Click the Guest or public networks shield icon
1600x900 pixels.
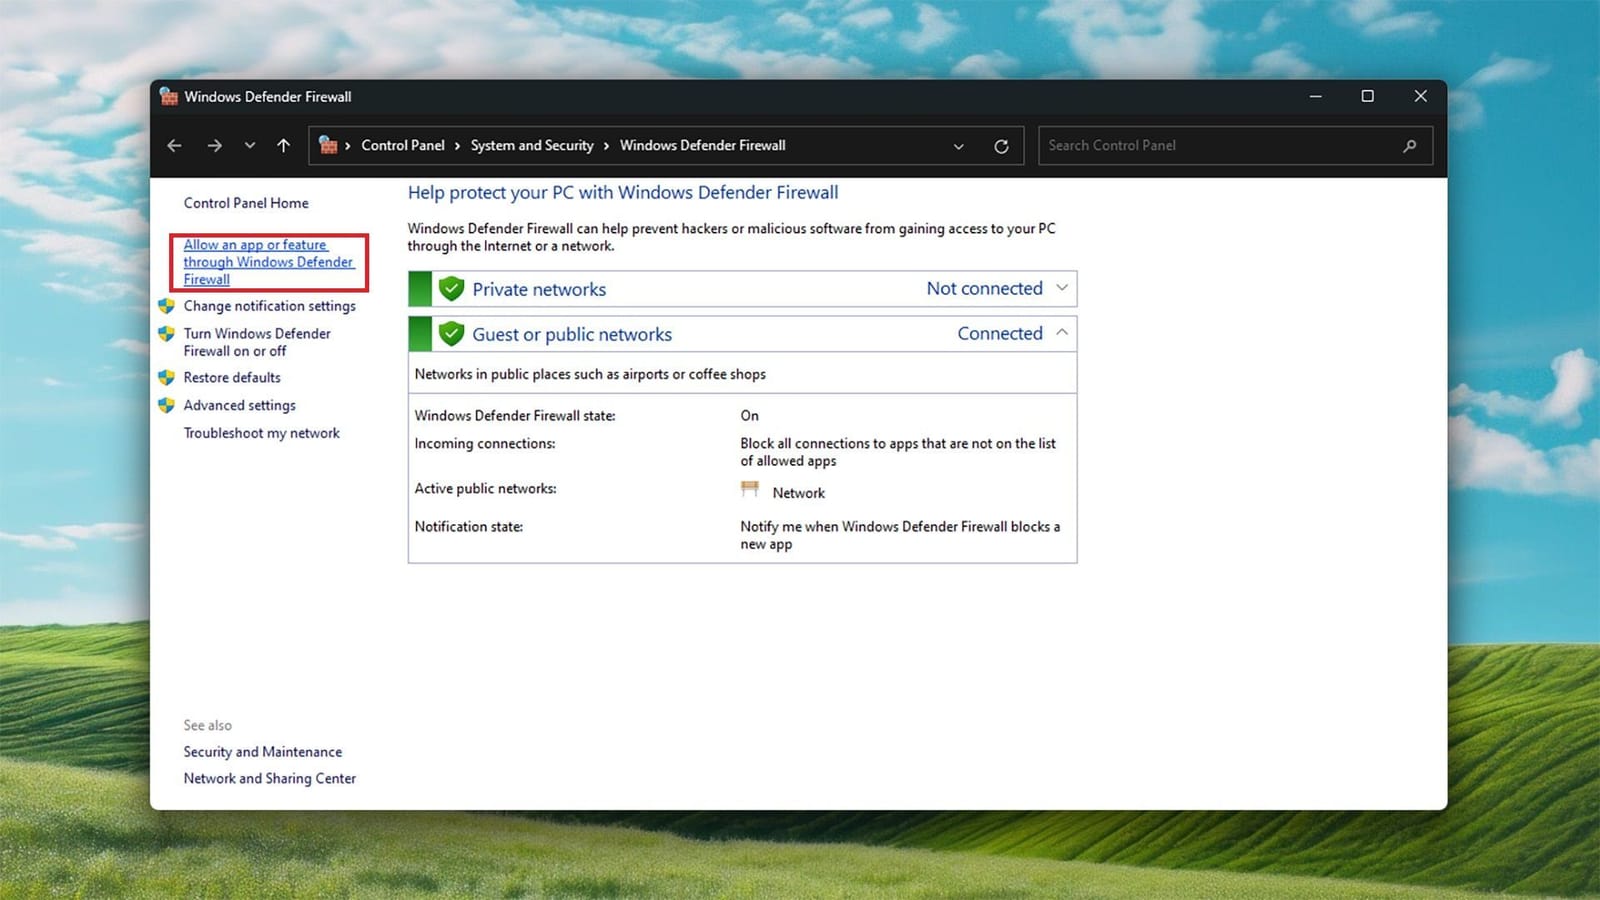pos(452,334)
